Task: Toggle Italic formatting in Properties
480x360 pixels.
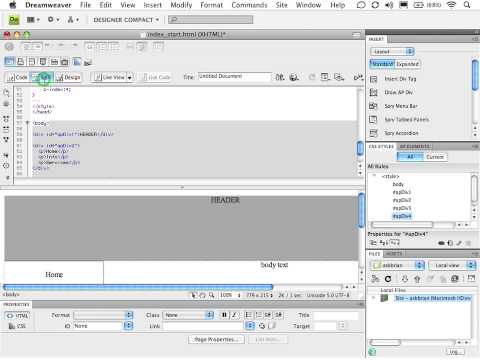Action: [x=234, y=315]
